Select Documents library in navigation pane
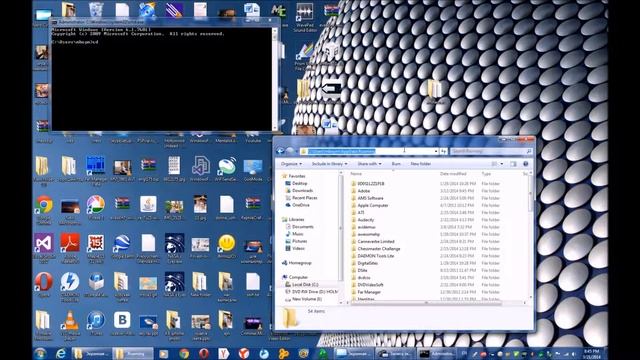The width and height of the screenshot is (640, 360). click(x=302, y=227)
